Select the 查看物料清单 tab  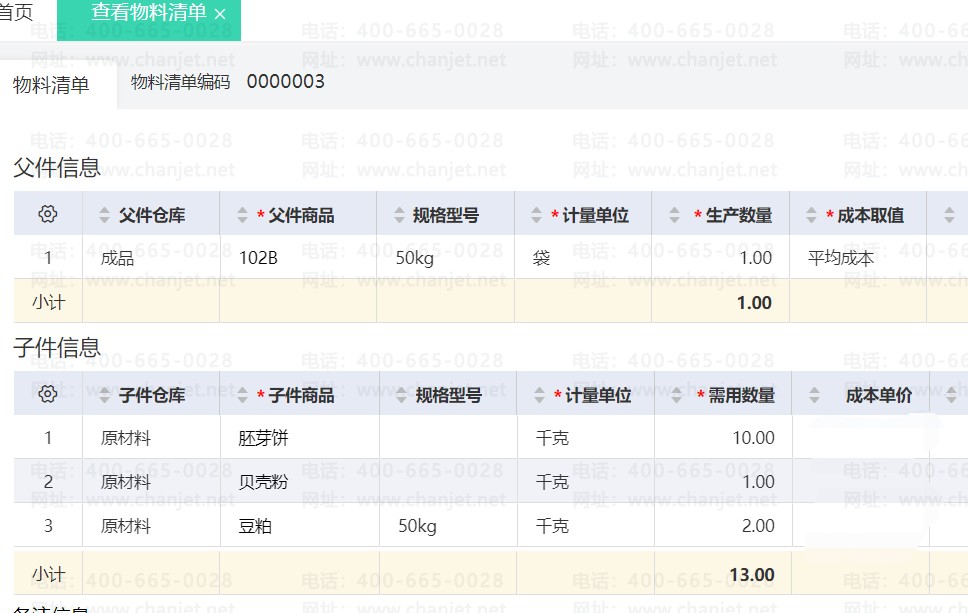click(149, 13)
